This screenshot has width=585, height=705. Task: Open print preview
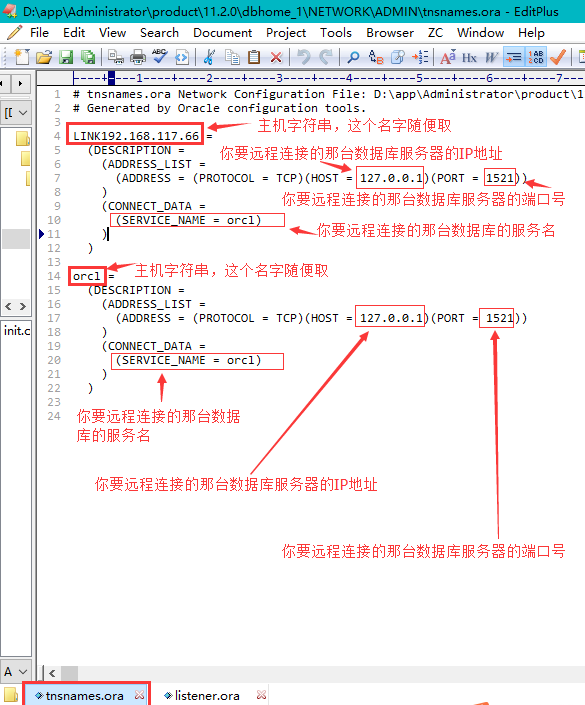pyautogui.click(x=116, y=57)
